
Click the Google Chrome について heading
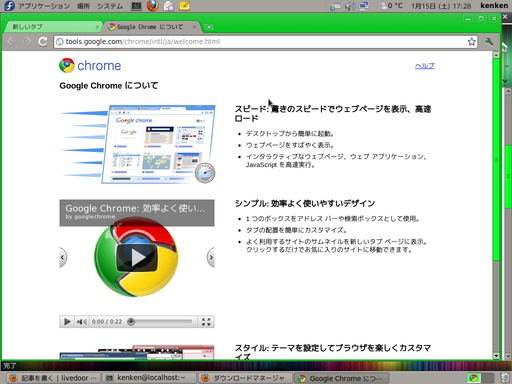coord(109,86)
